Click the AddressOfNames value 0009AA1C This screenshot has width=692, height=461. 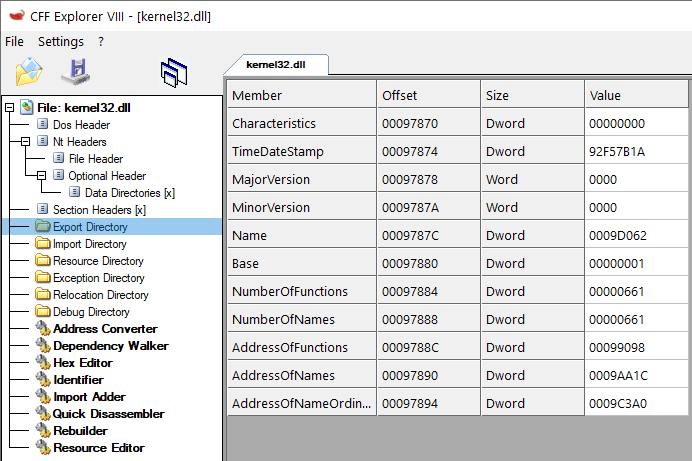click(636, 375)
